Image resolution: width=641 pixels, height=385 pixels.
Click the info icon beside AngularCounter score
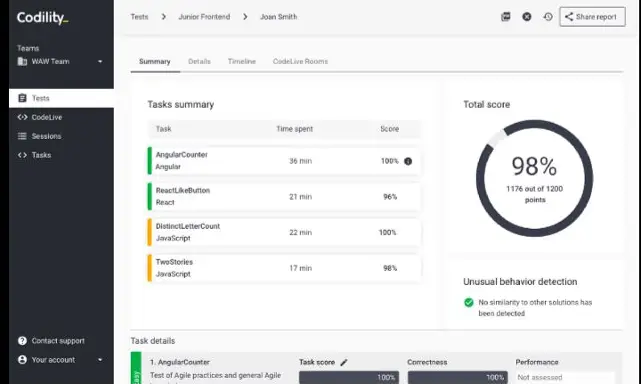(x=408, y=161)
